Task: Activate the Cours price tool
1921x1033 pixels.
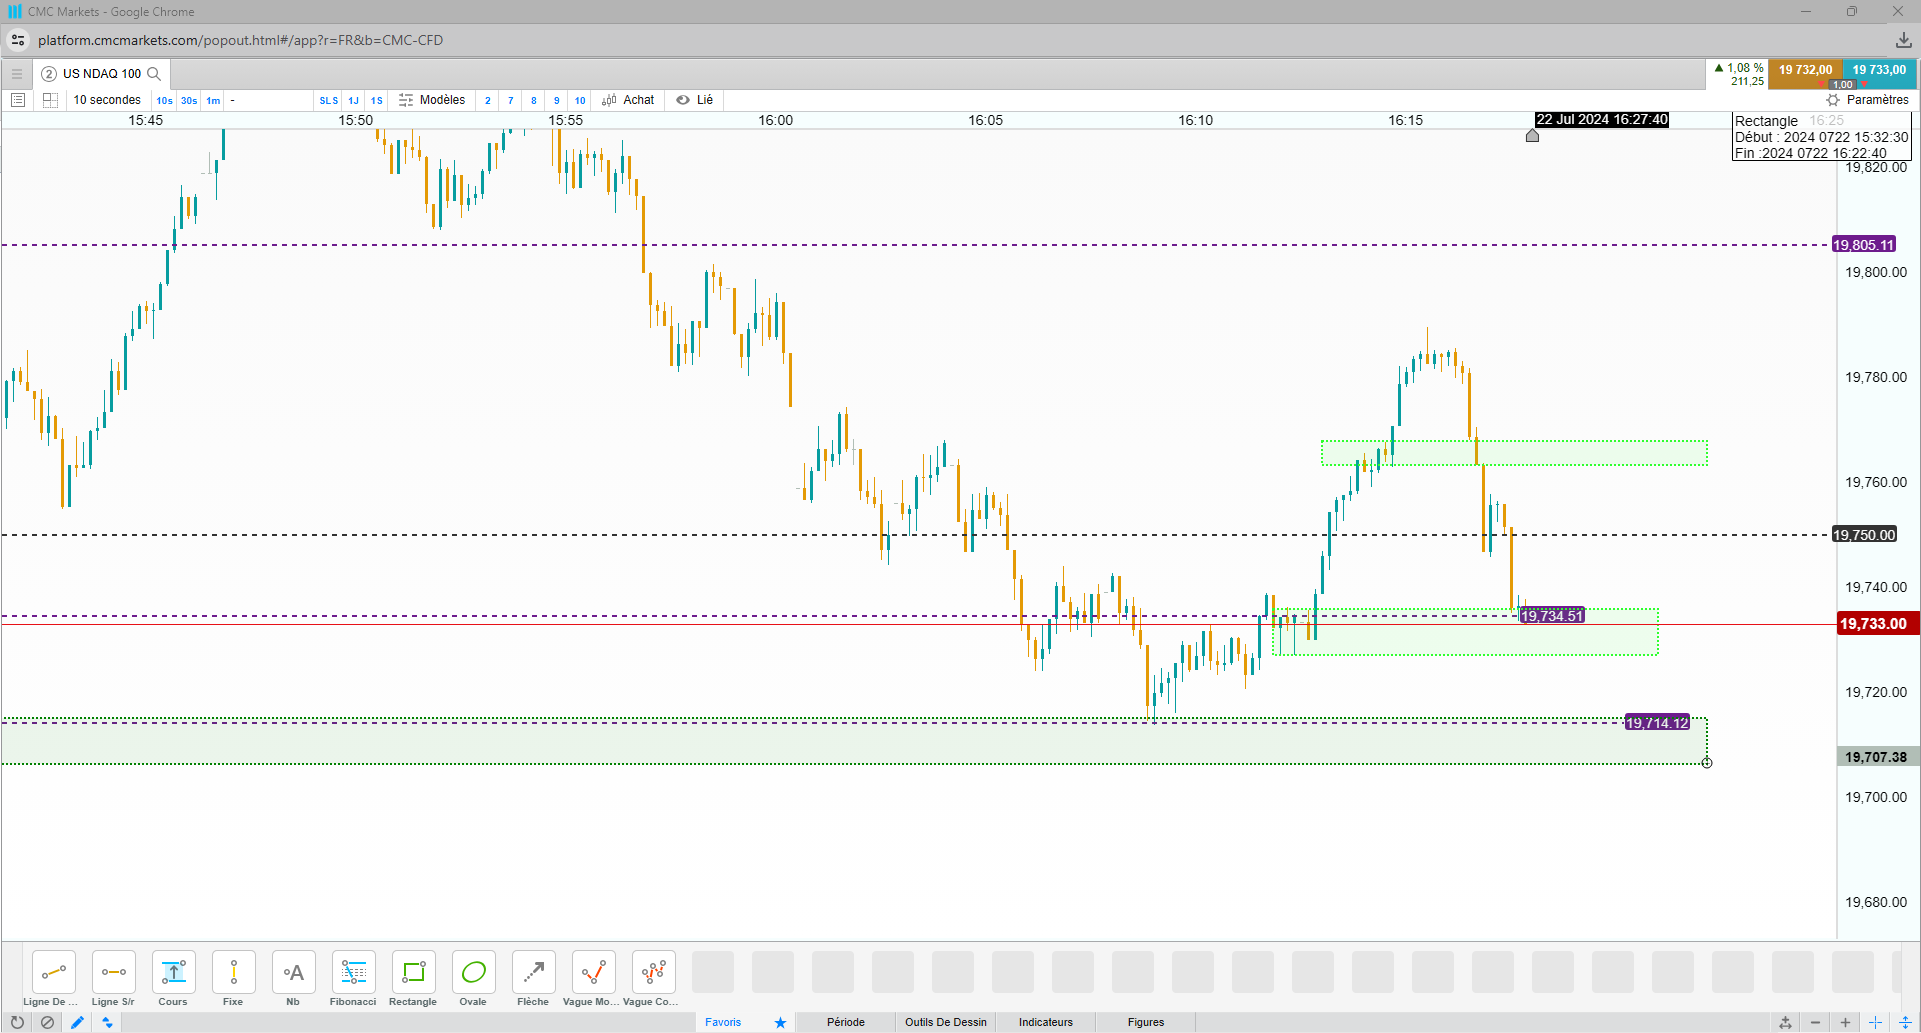Action: click(173, 979)
